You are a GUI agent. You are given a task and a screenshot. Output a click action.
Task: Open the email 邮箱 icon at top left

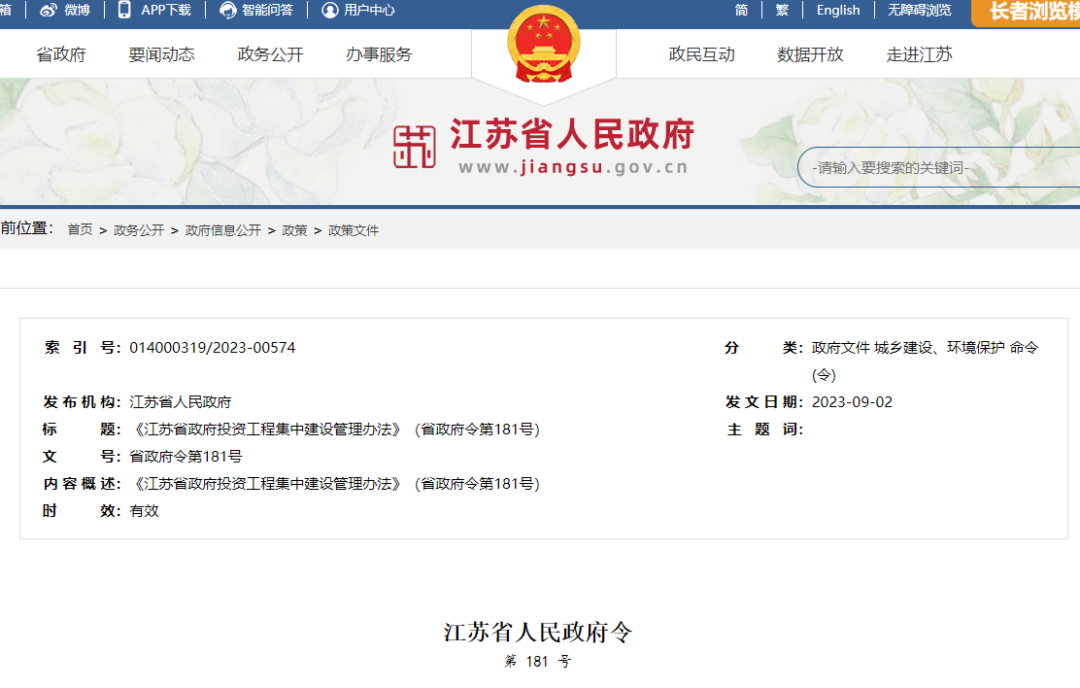click(x=5, y=11)
